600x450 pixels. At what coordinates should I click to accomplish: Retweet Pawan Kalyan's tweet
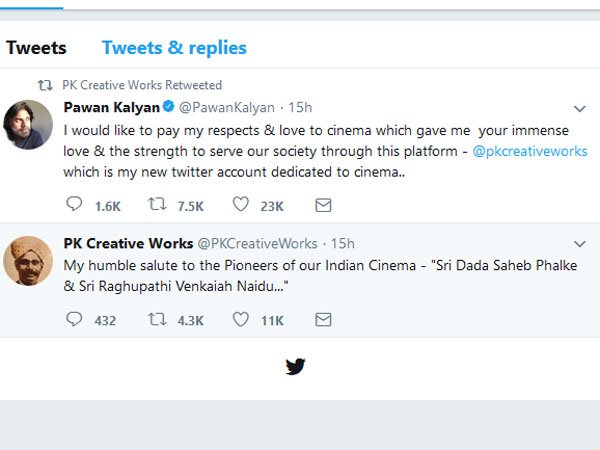click(157, 205)
